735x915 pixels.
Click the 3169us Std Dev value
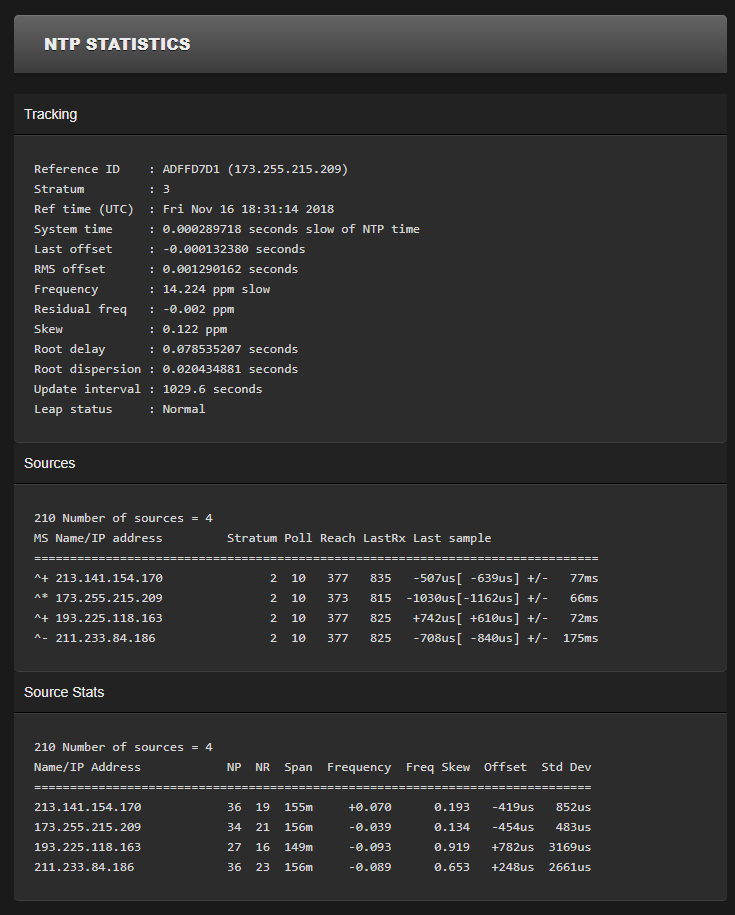[x=569, y=847]
